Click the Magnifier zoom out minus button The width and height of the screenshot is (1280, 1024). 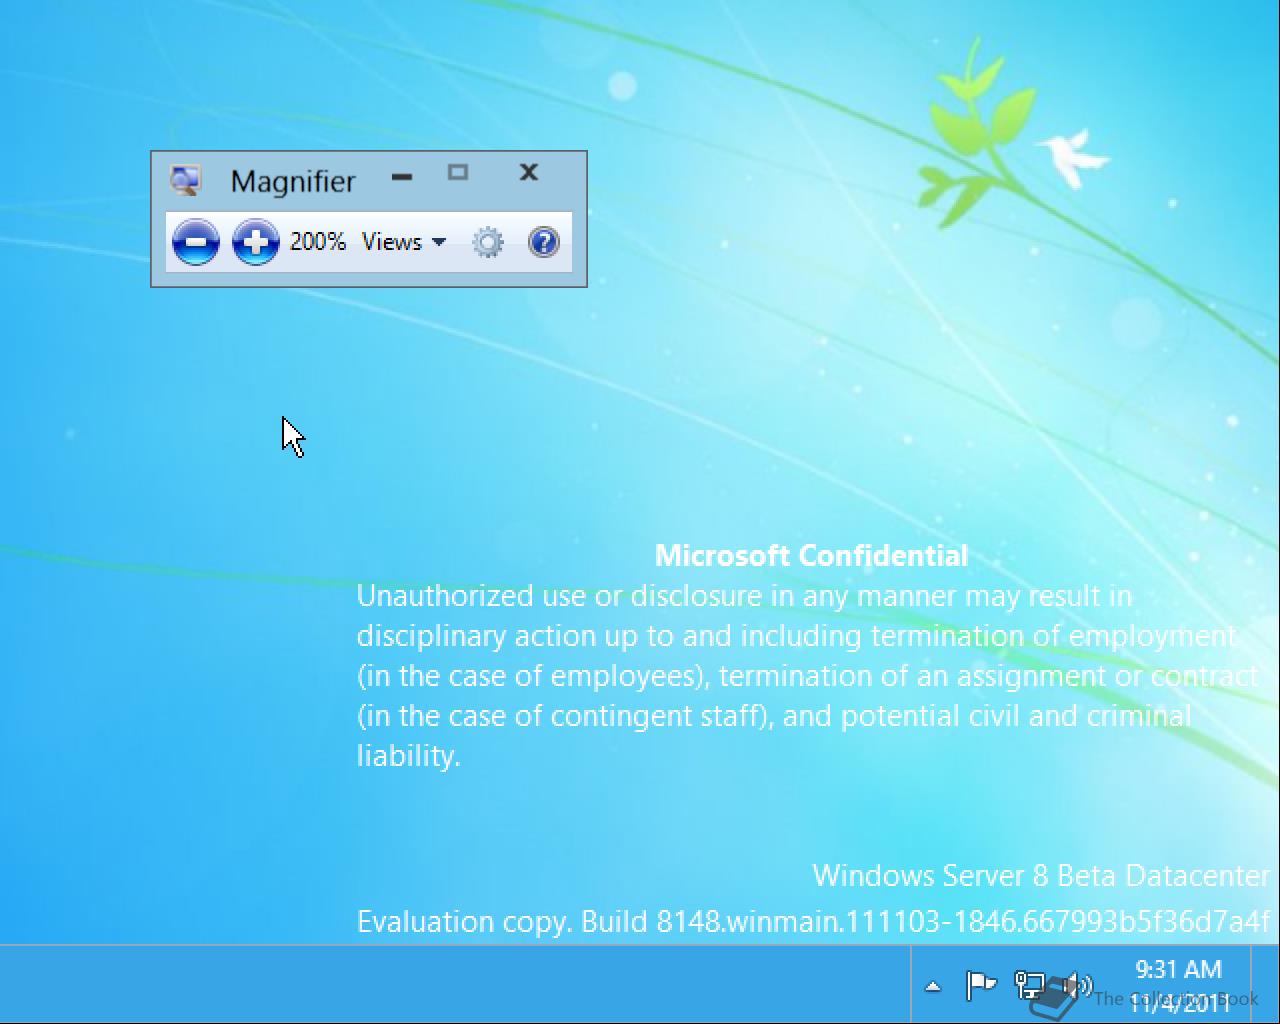point(196,242)
